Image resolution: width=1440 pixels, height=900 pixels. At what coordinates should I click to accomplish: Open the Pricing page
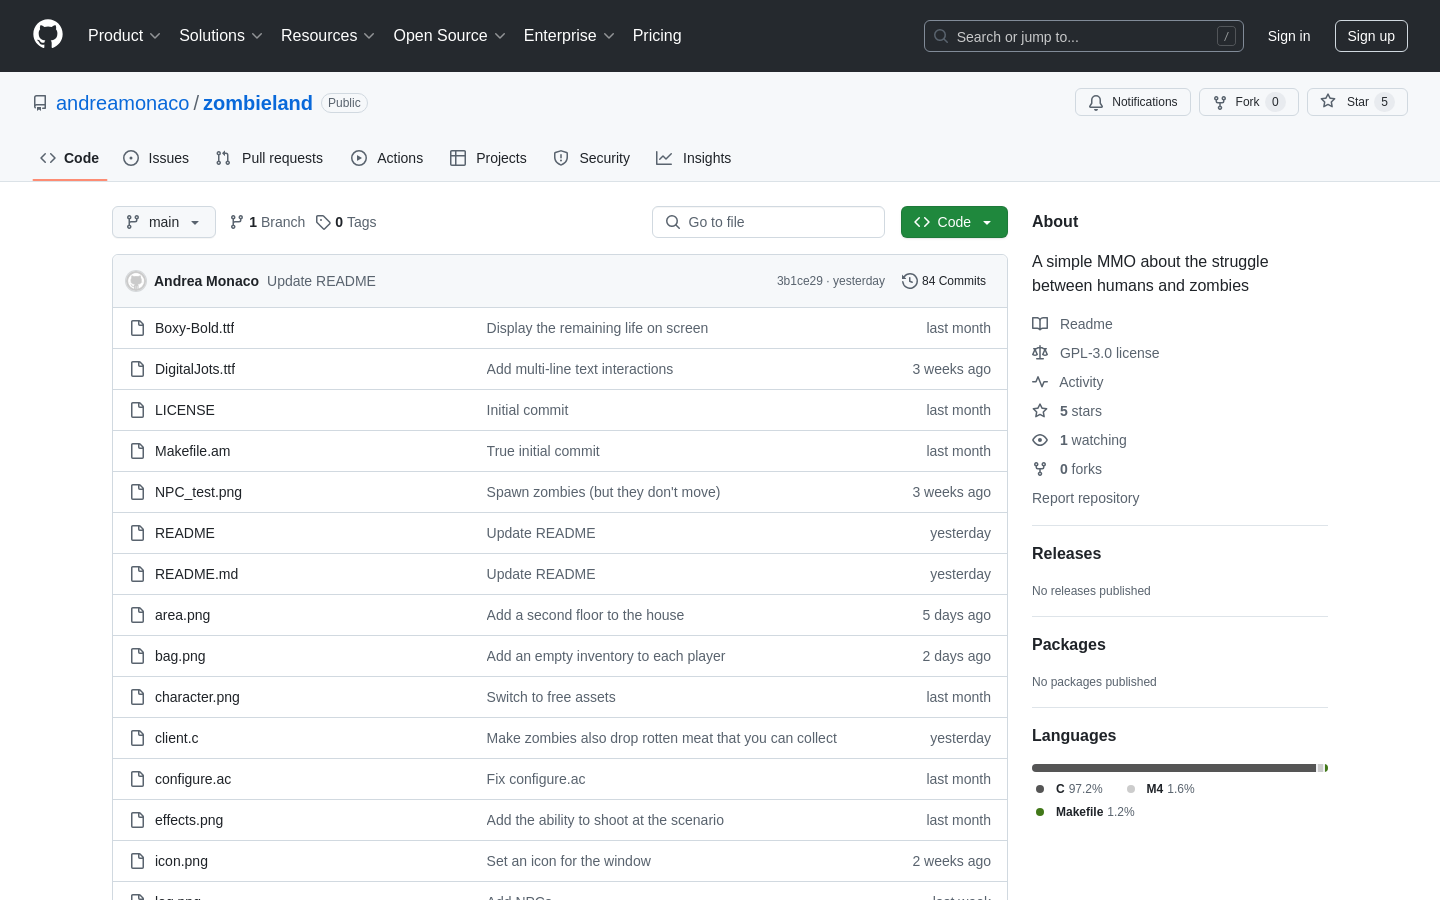657,36
